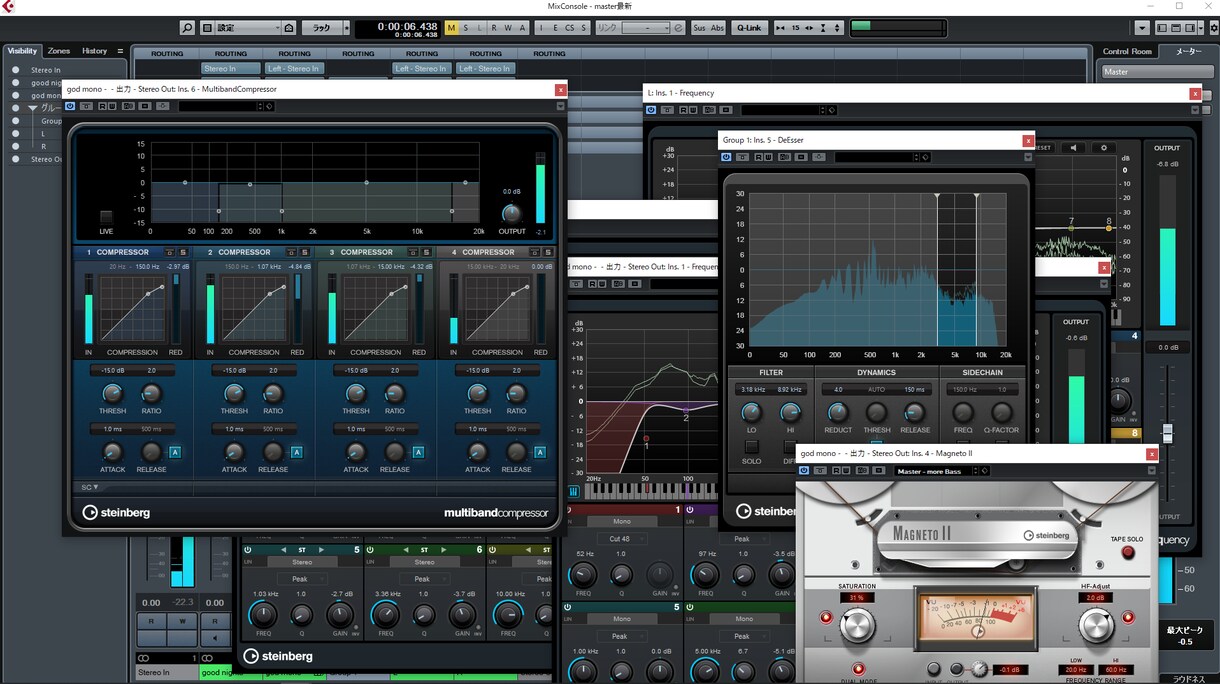Open the History tab
The image size is (1220, 684).
coord(95,51)
